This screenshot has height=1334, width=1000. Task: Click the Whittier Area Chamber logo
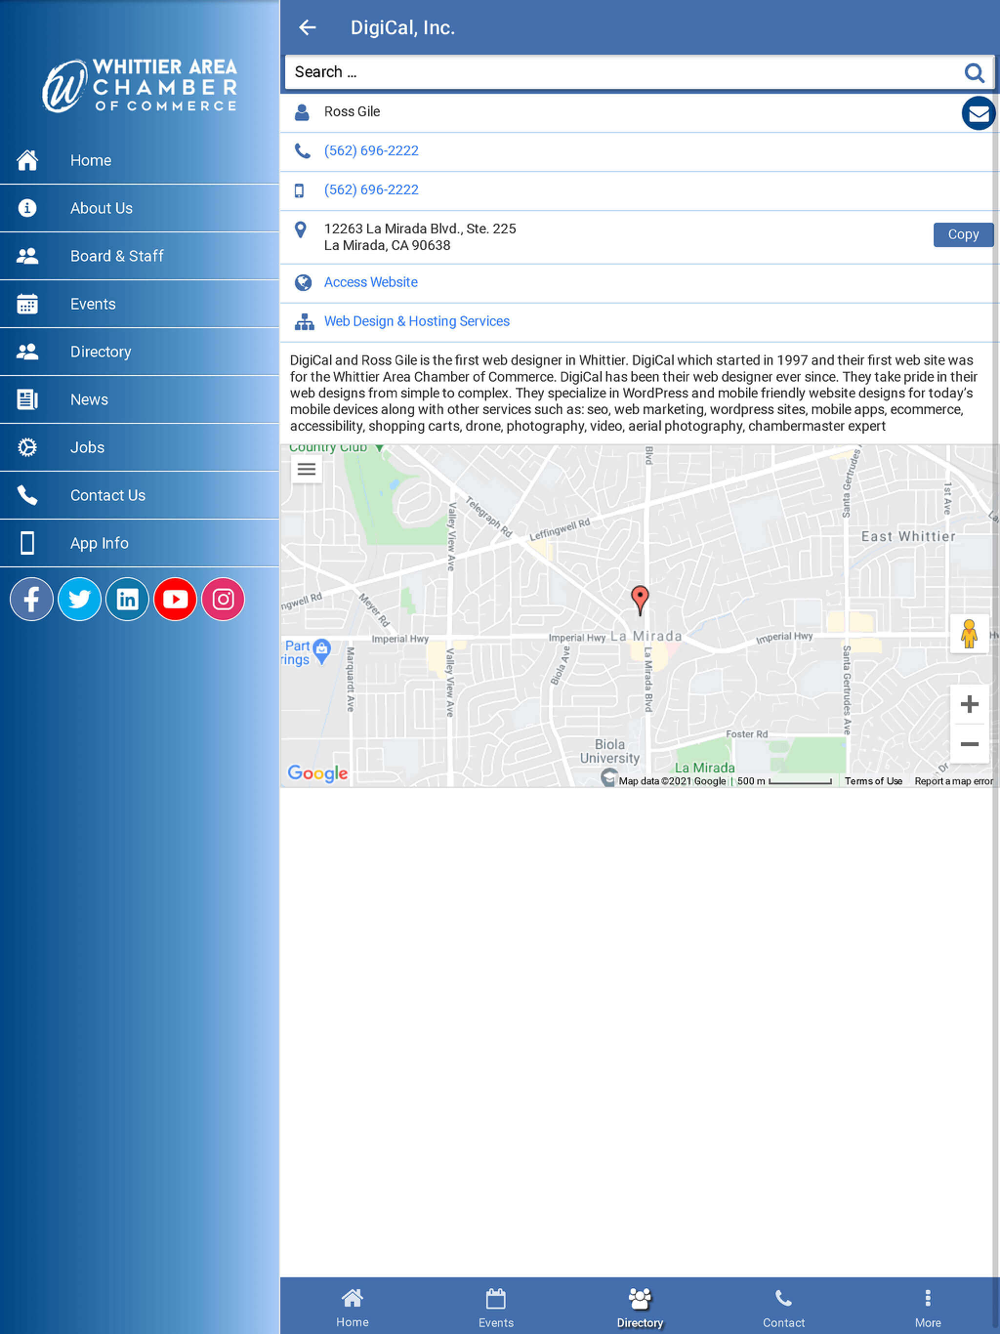[140, 85]
